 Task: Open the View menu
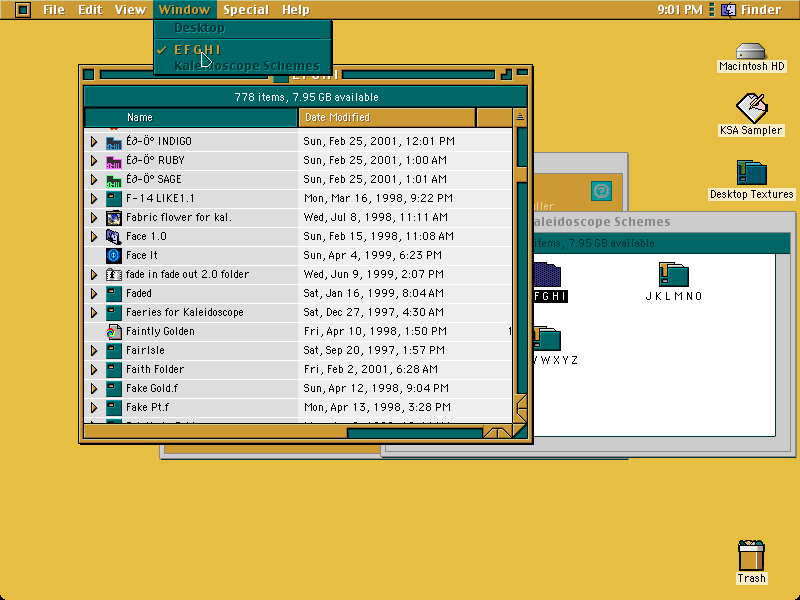pos(130,10)
